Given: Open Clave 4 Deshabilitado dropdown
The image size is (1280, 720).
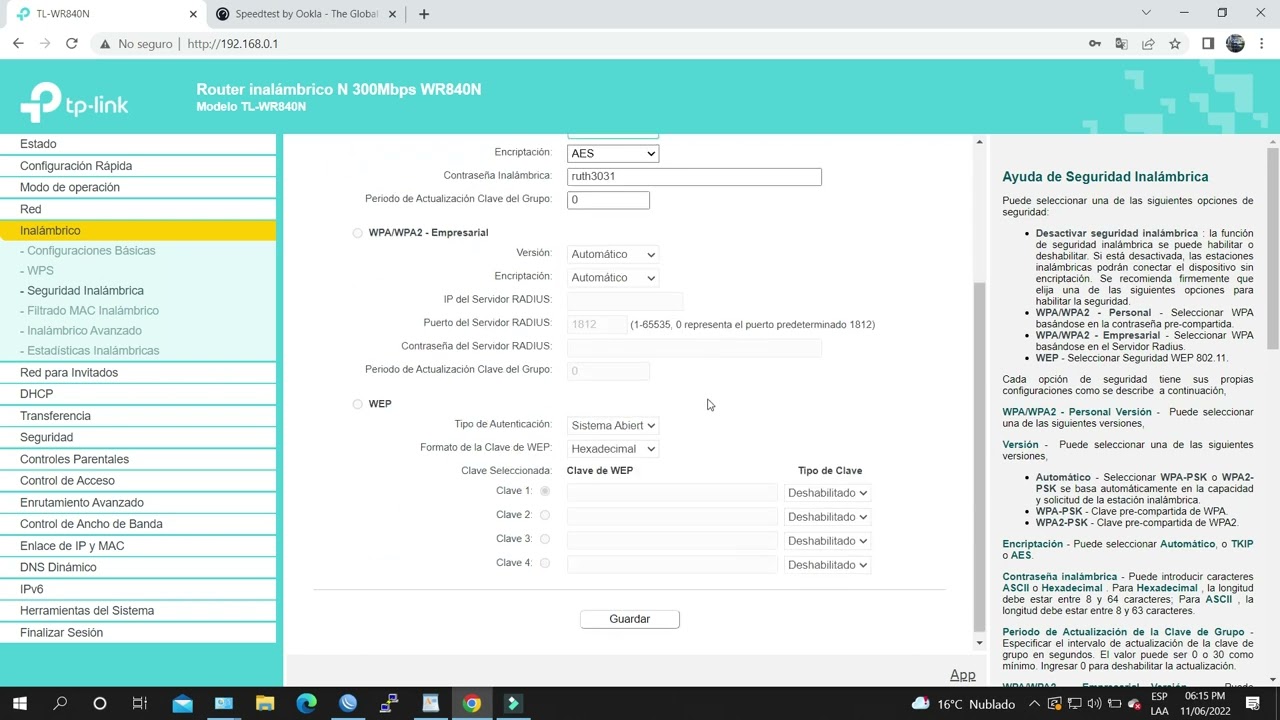Looking at the screenshot, I should (827, 565).
